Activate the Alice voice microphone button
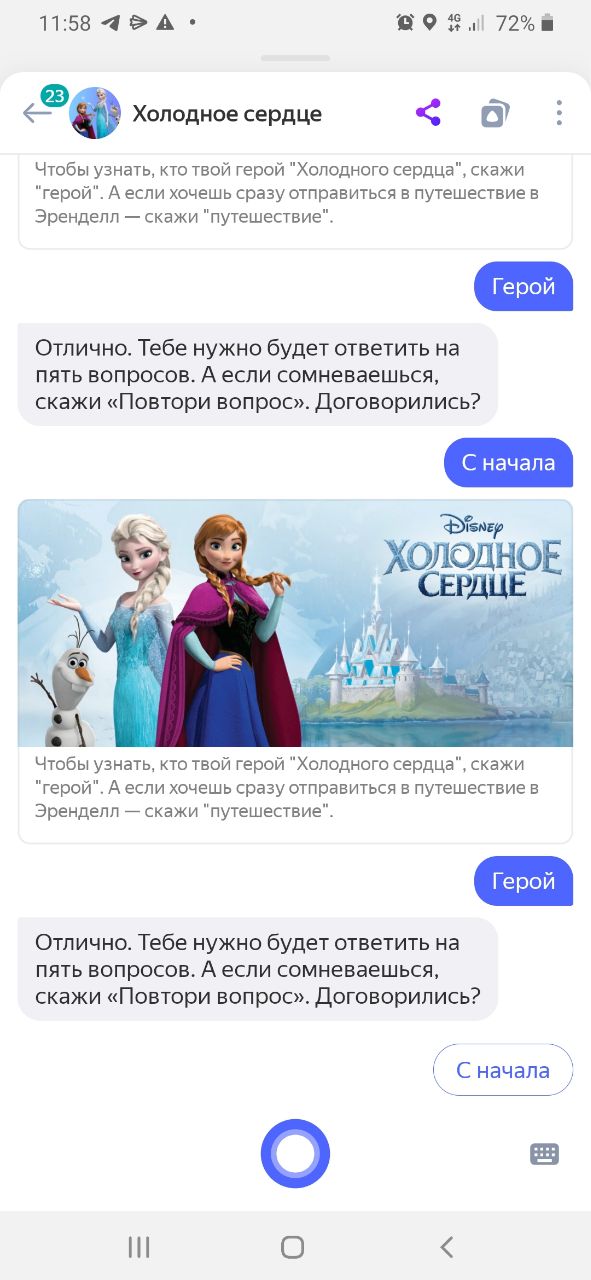 click(x=295, y=1154)
